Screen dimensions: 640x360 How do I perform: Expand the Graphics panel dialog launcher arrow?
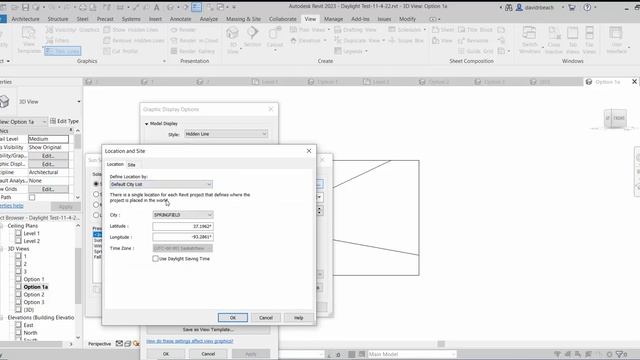pyautogui.click(x=164, y=61)
